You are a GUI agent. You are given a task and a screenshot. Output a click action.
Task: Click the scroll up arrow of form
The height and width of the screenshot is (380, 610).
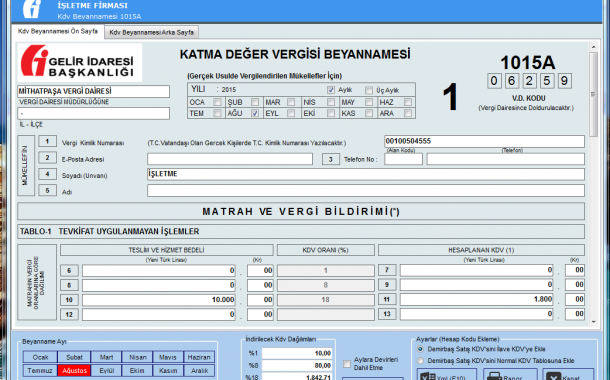[x=593, y=47]
